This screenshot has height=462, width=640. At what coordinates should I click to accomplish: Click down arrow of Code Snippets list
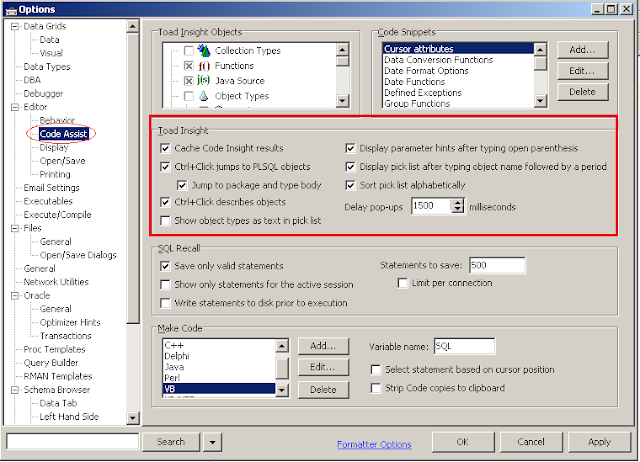(x=540, y=100)
